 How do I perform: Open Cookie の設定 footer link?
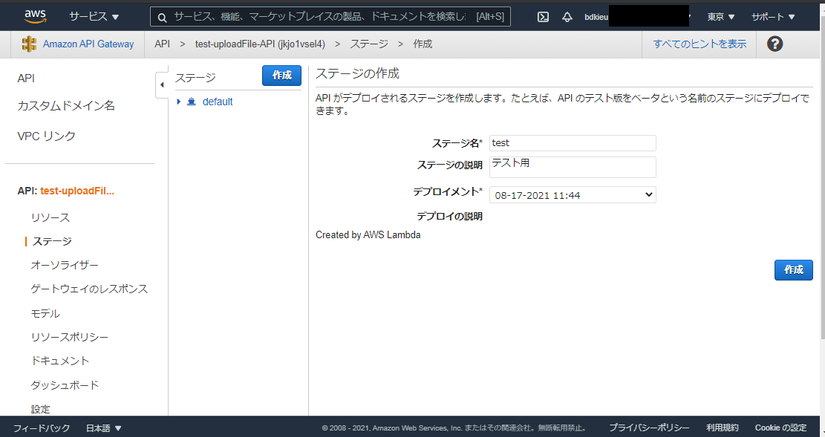(781, 428)
